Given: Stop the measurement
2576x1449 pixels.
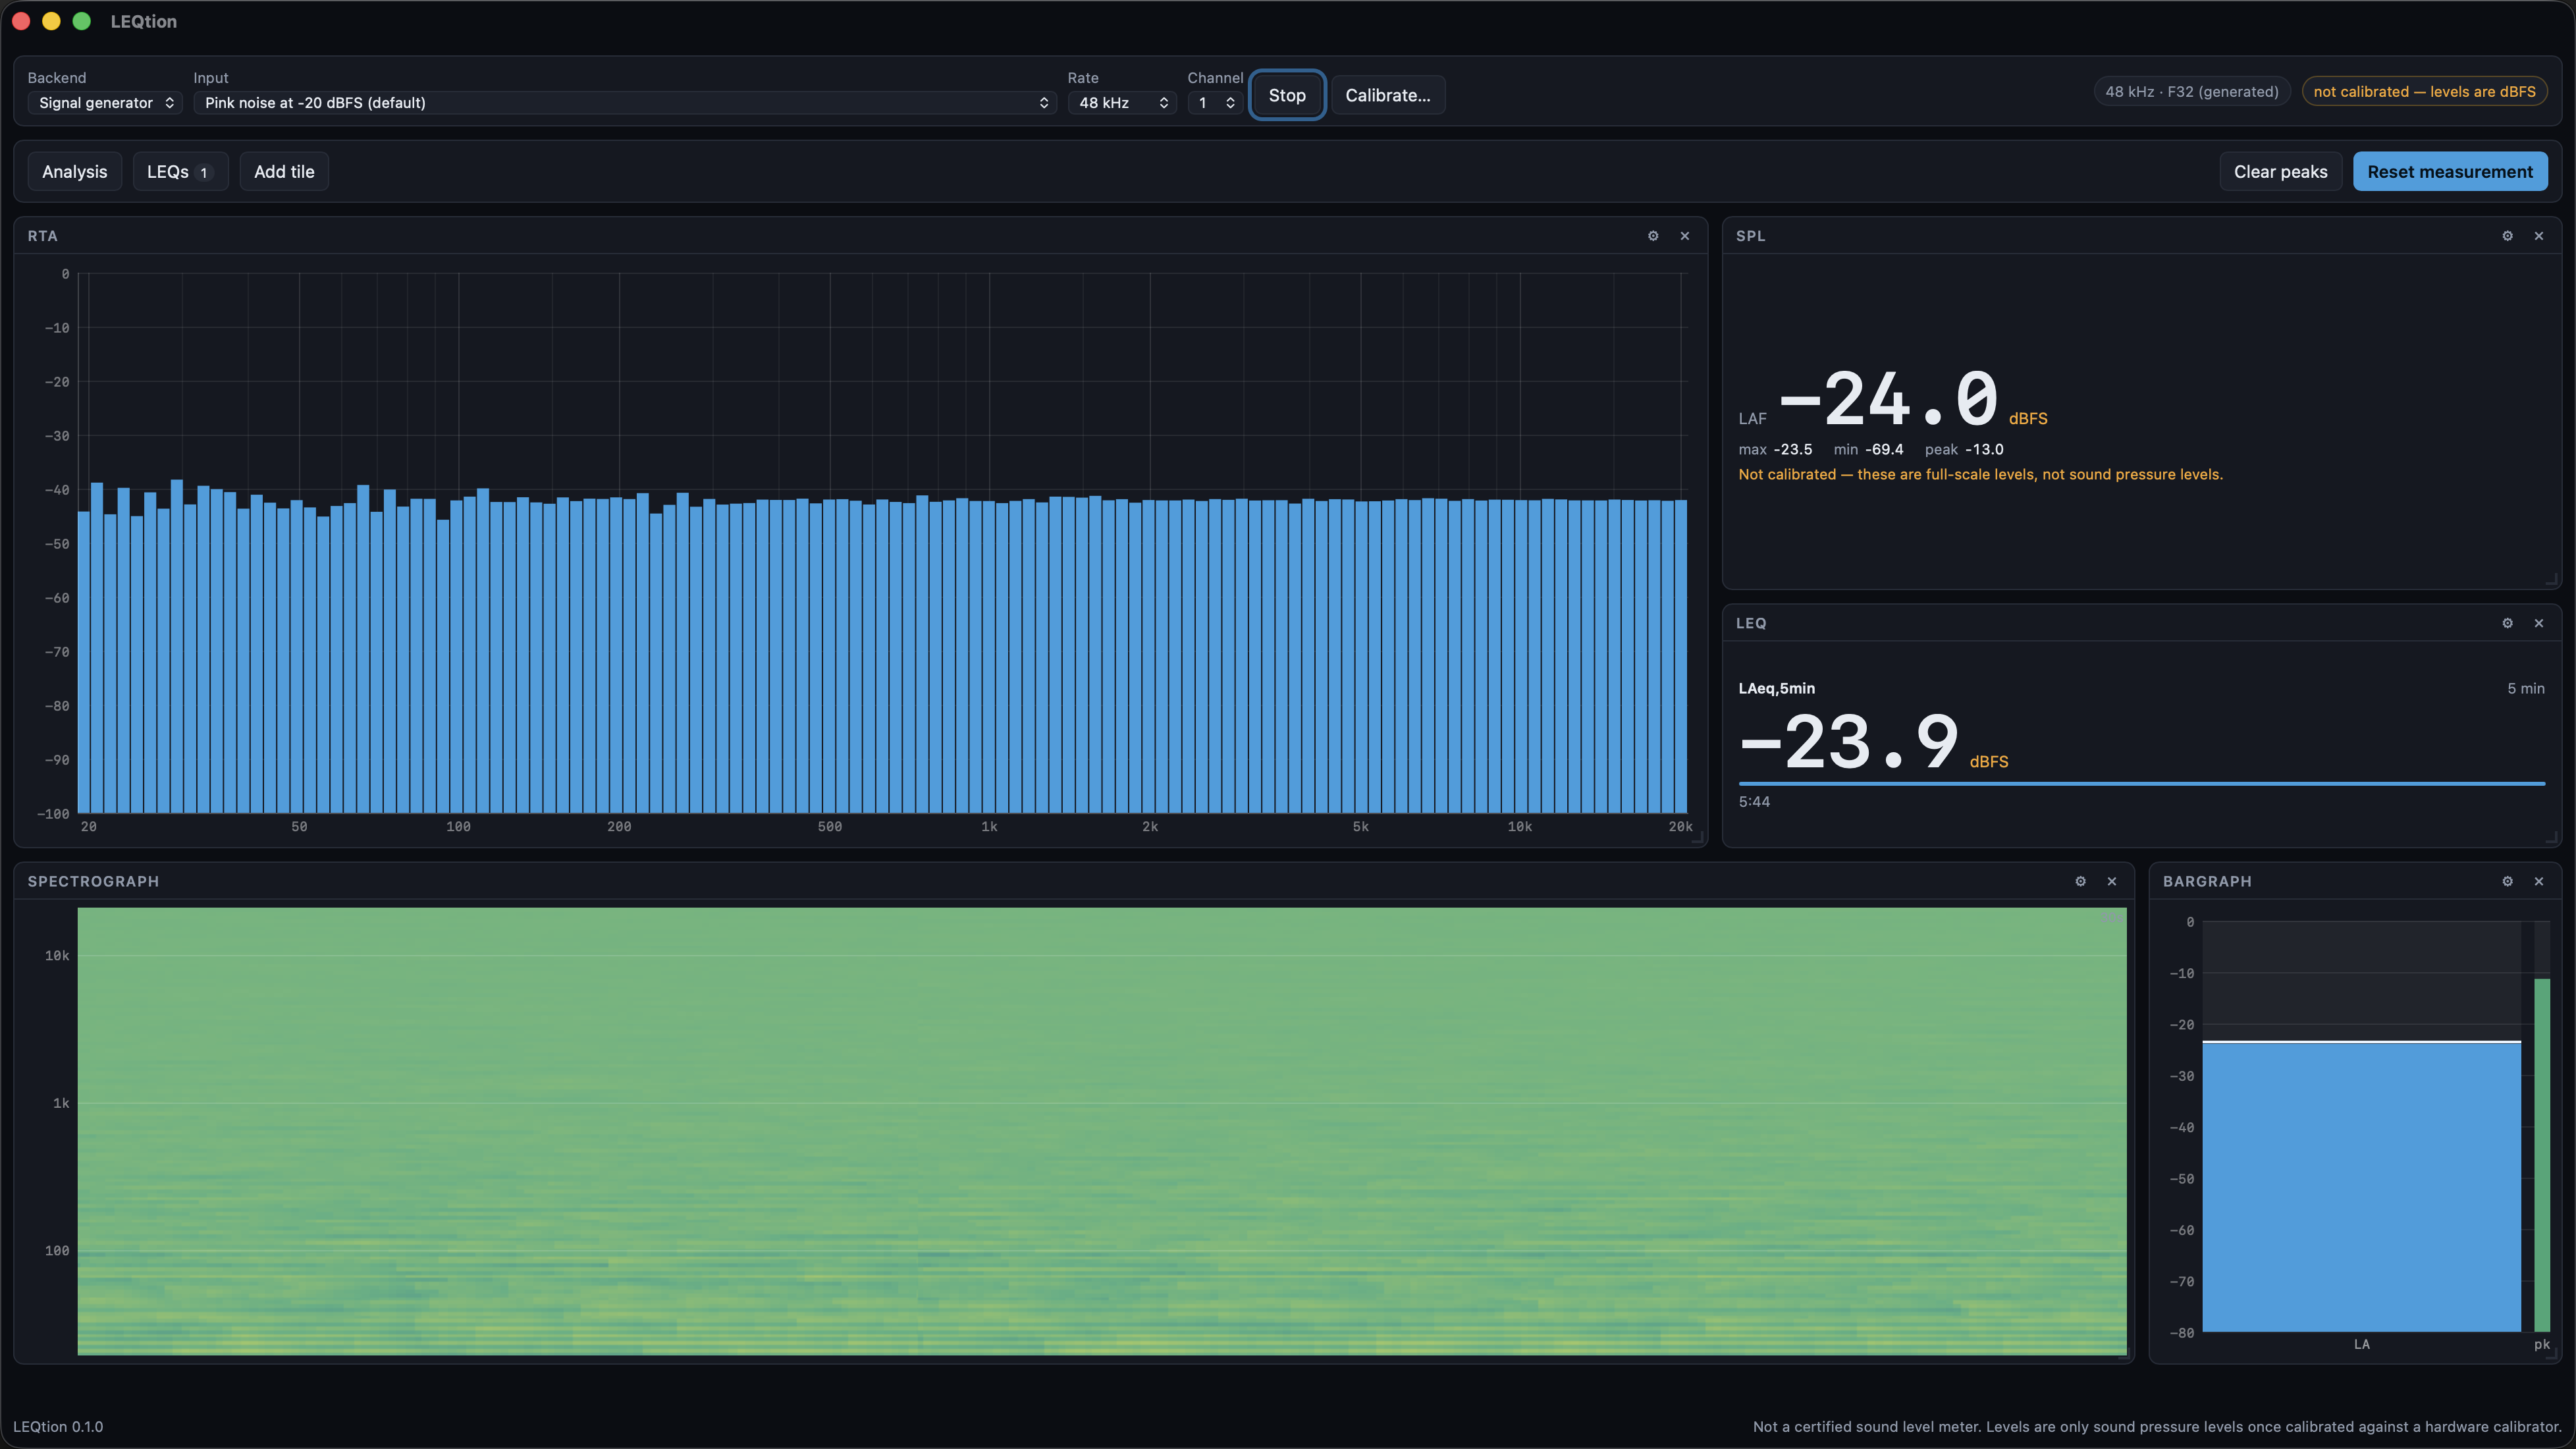Looking at the screenshot, I should [1287, 95].
